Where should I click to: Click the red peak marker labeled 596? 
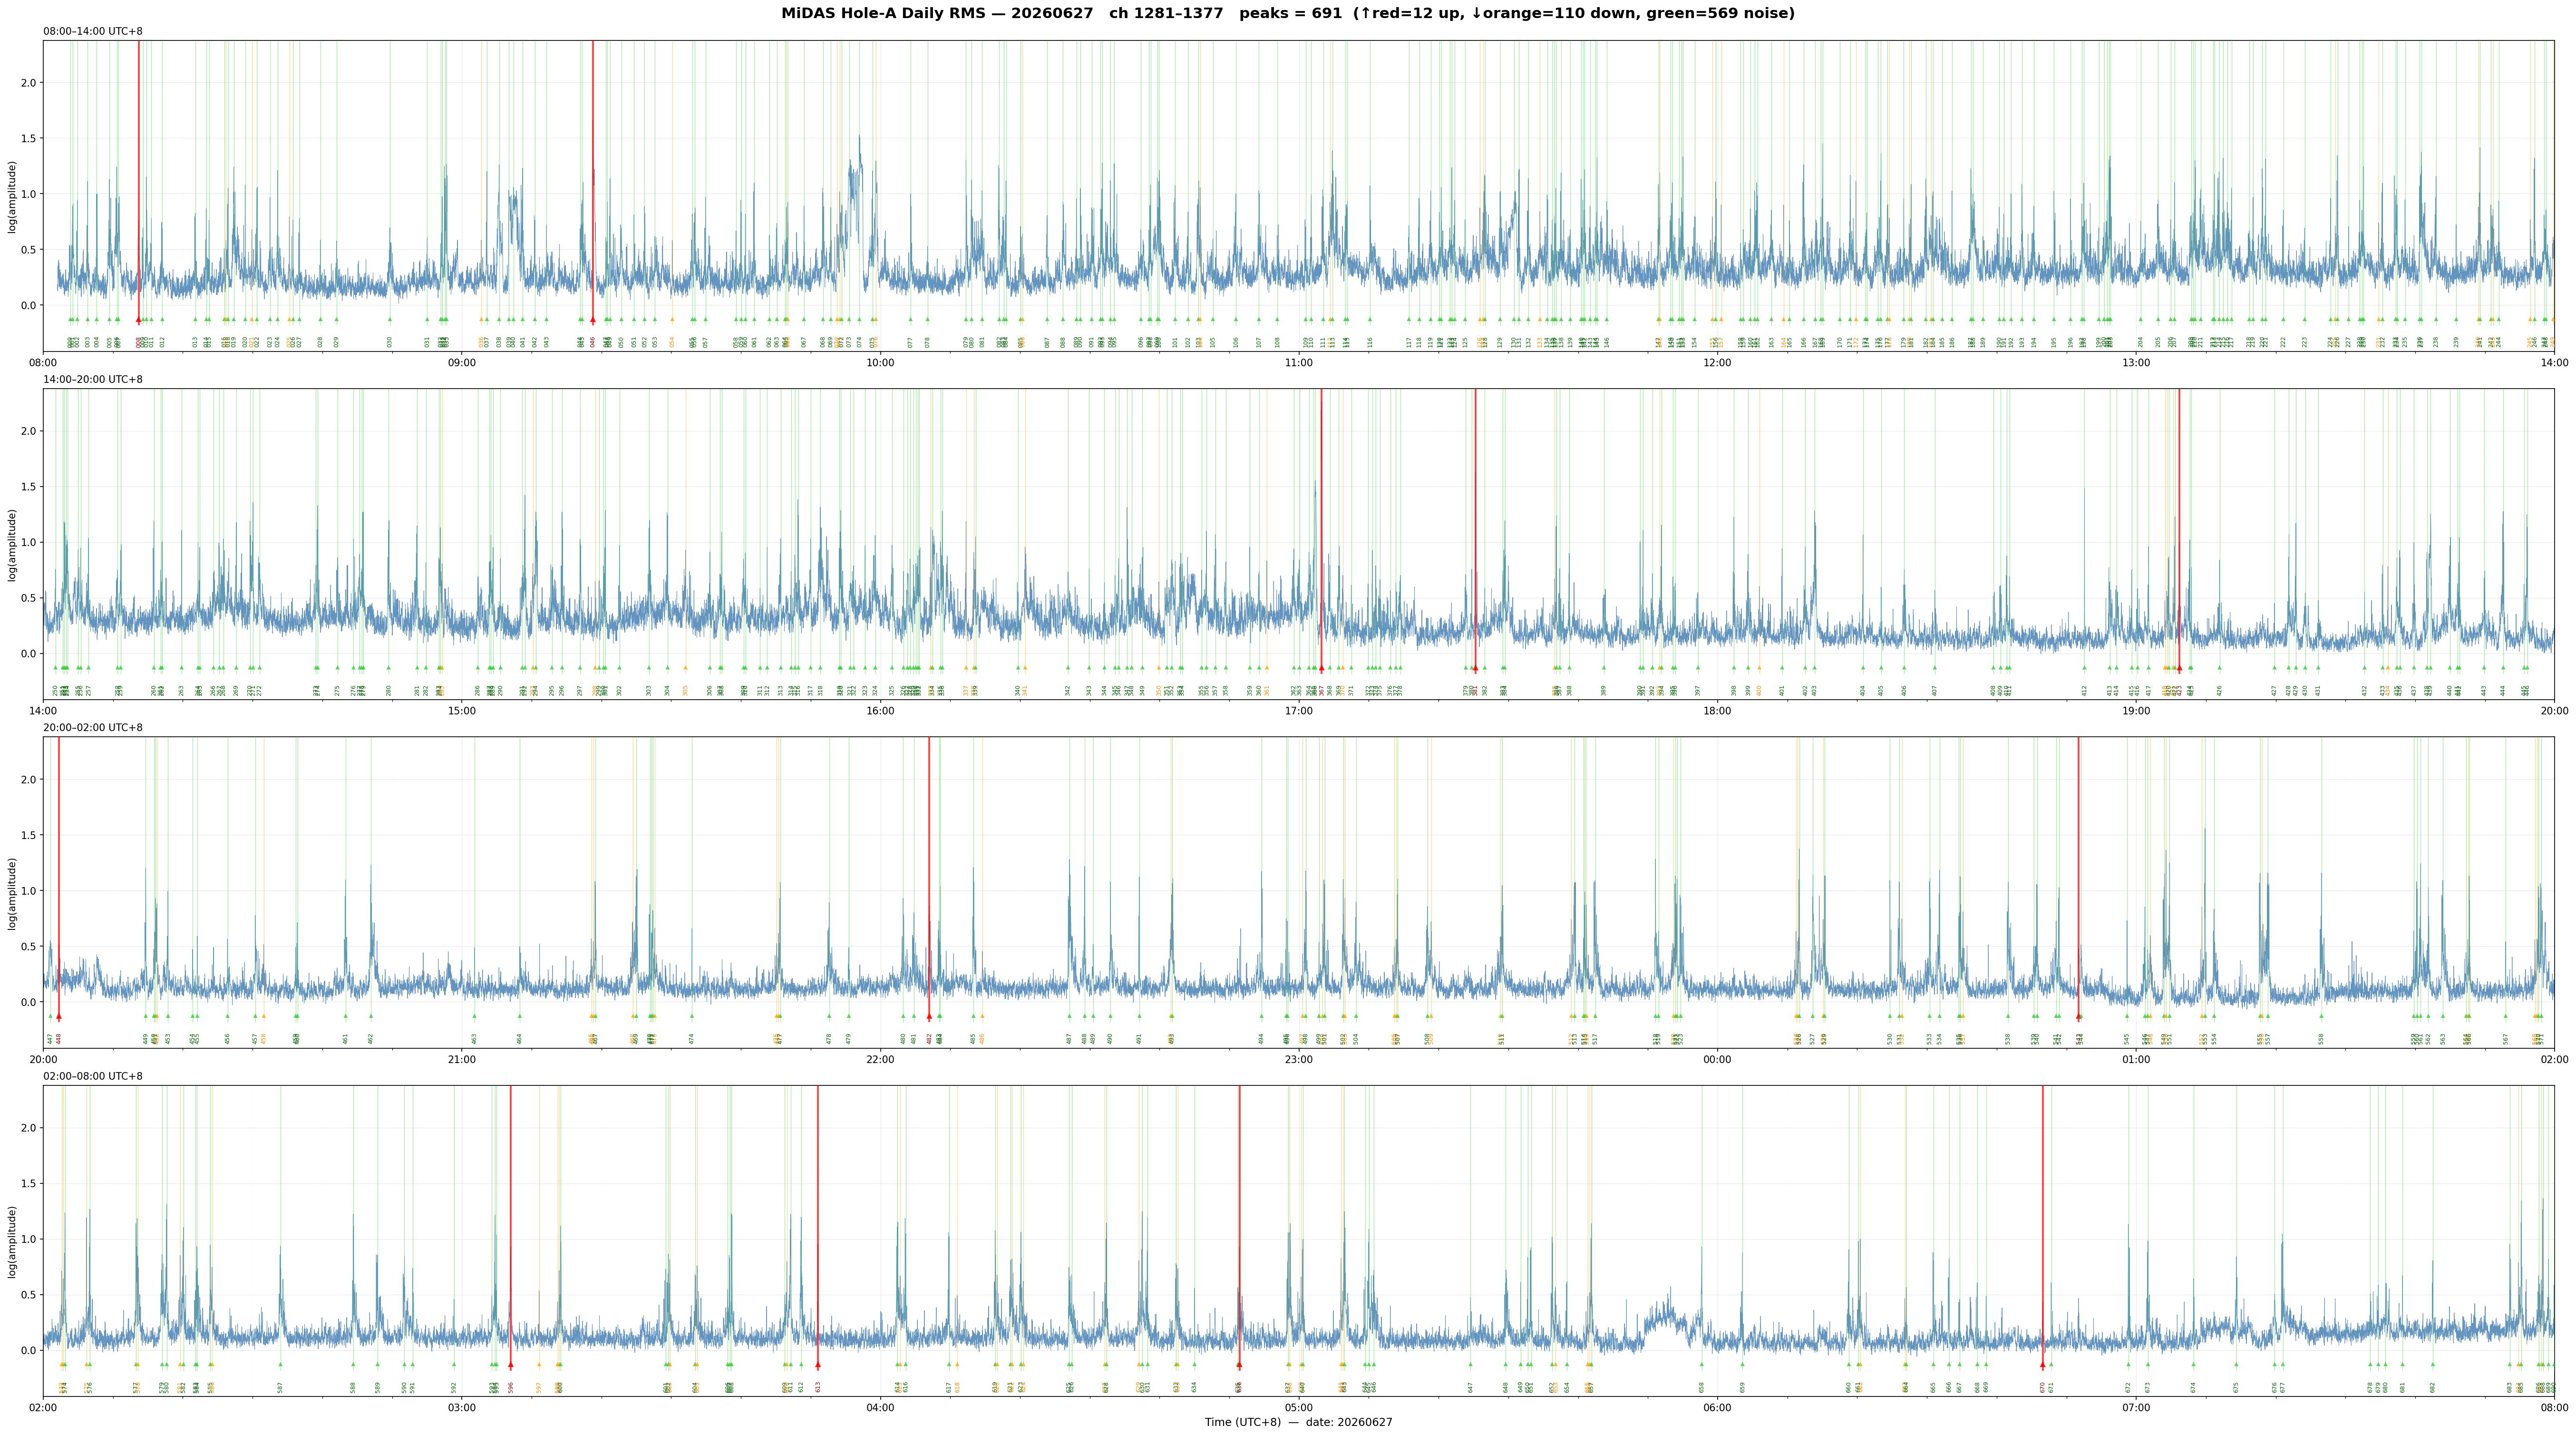point(511,1365)
